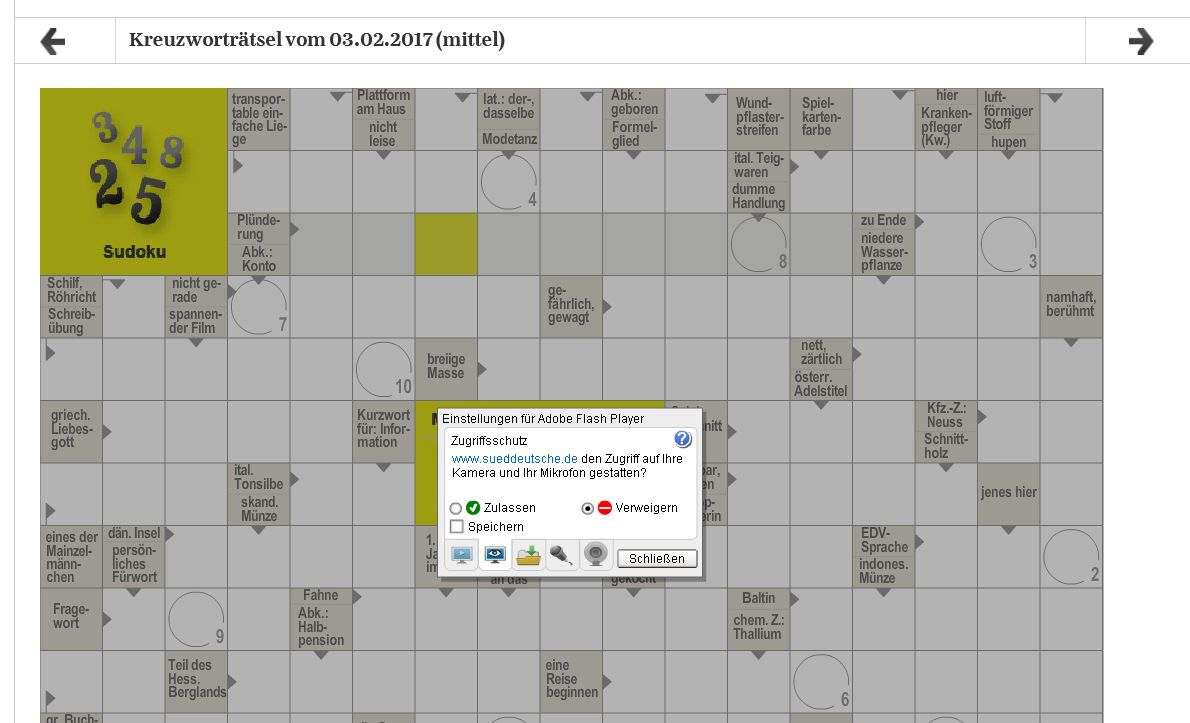1190x723 pixels.
Task: Click the 'nett, zärtlich' clue cell
Action: pos(821,353)
